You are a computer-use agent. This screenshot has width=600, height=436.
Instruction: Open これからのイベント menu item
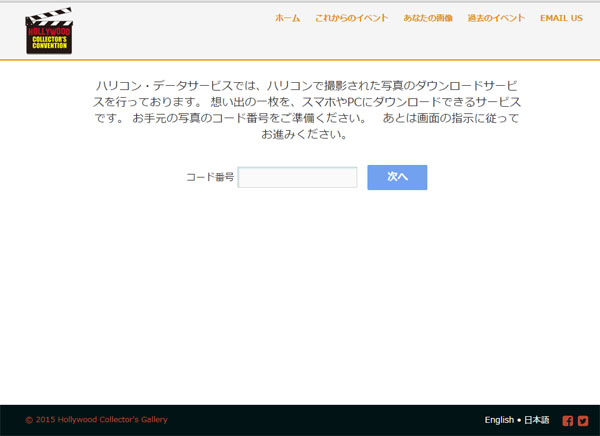(x=351, y=18)
